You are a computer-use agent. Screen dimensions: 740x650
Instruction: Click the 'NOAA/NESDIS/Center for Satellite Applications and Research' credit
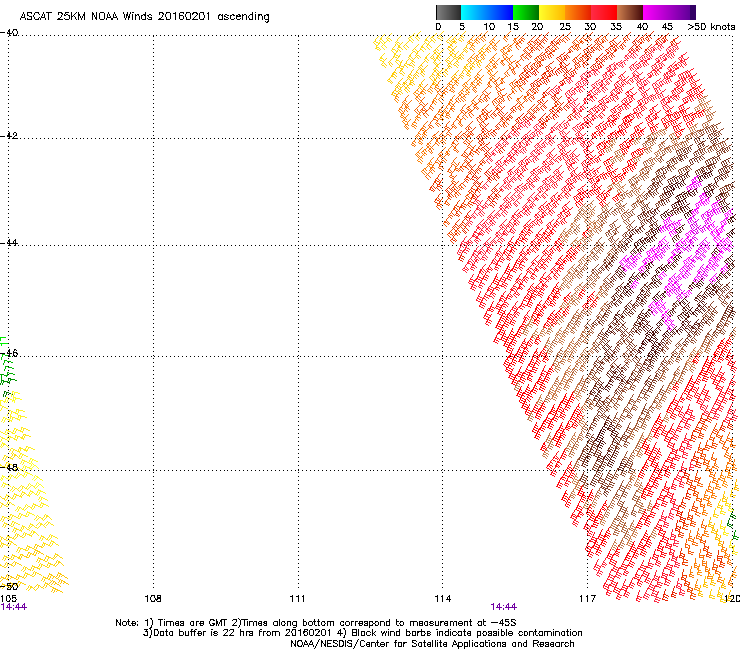point(432,644)
